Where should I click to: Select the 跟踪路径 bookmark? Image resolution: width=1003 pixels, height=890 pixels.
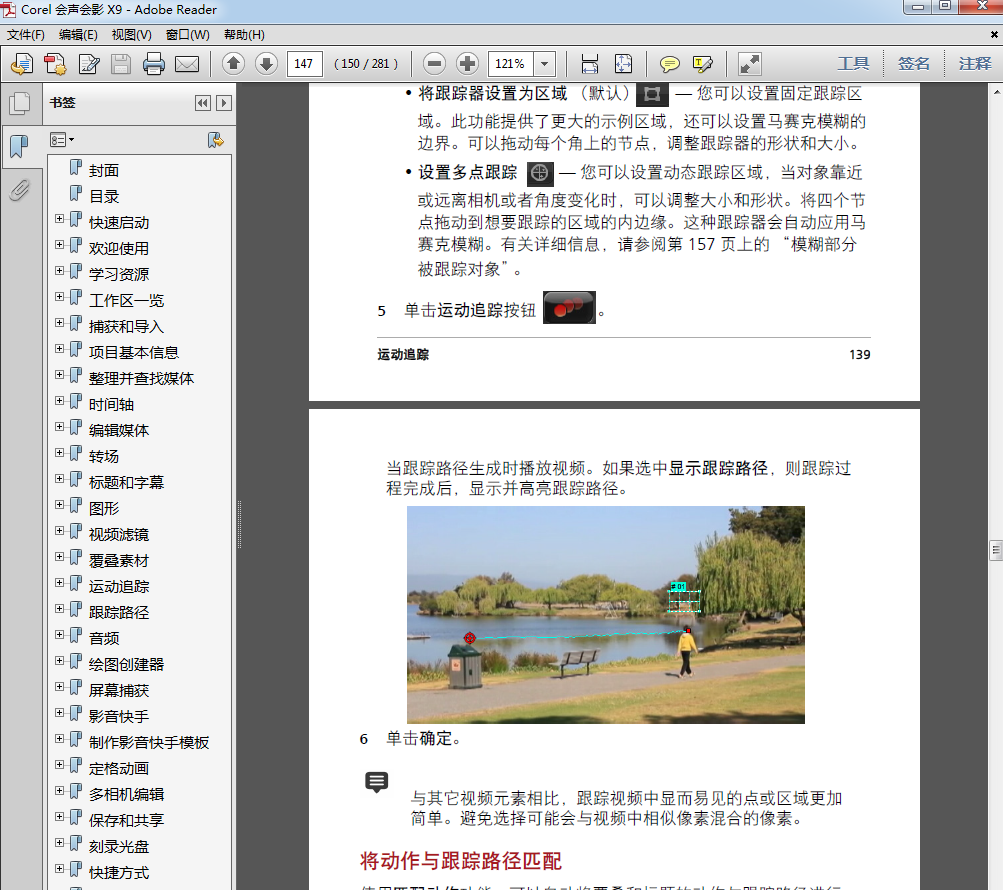[119, 613]
